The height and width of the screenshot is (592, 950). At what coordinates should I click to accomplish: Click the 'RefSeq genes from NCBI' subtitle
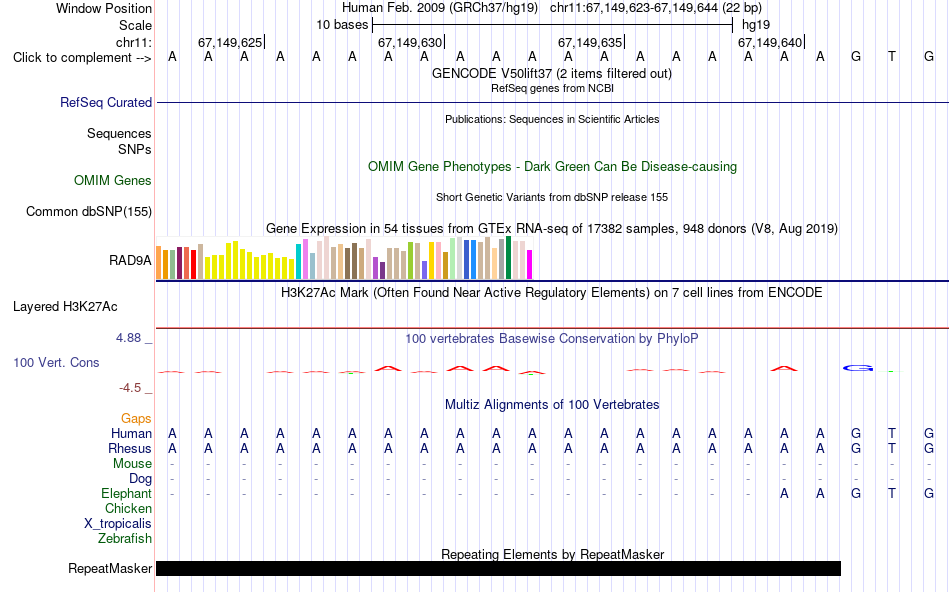pos(552,88)
